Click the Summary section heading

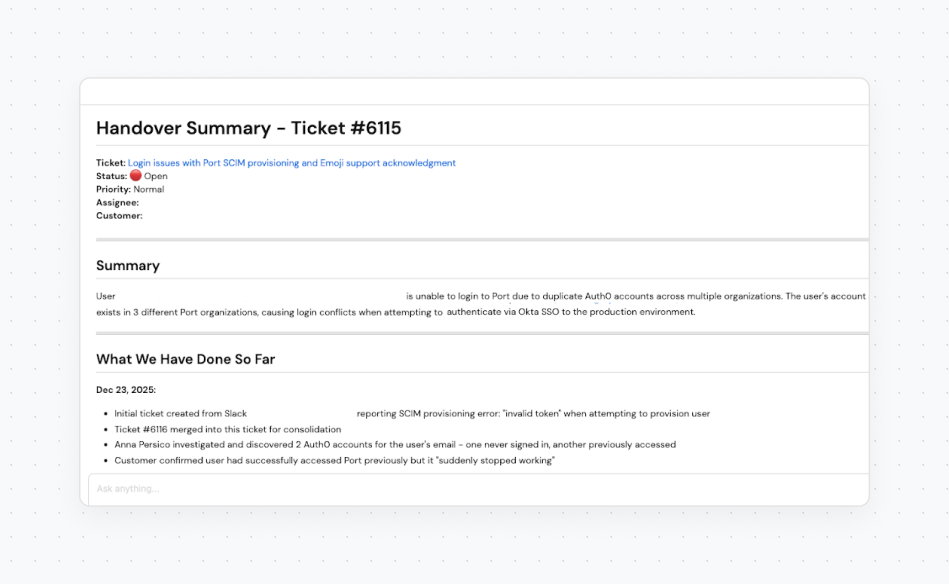128,266
